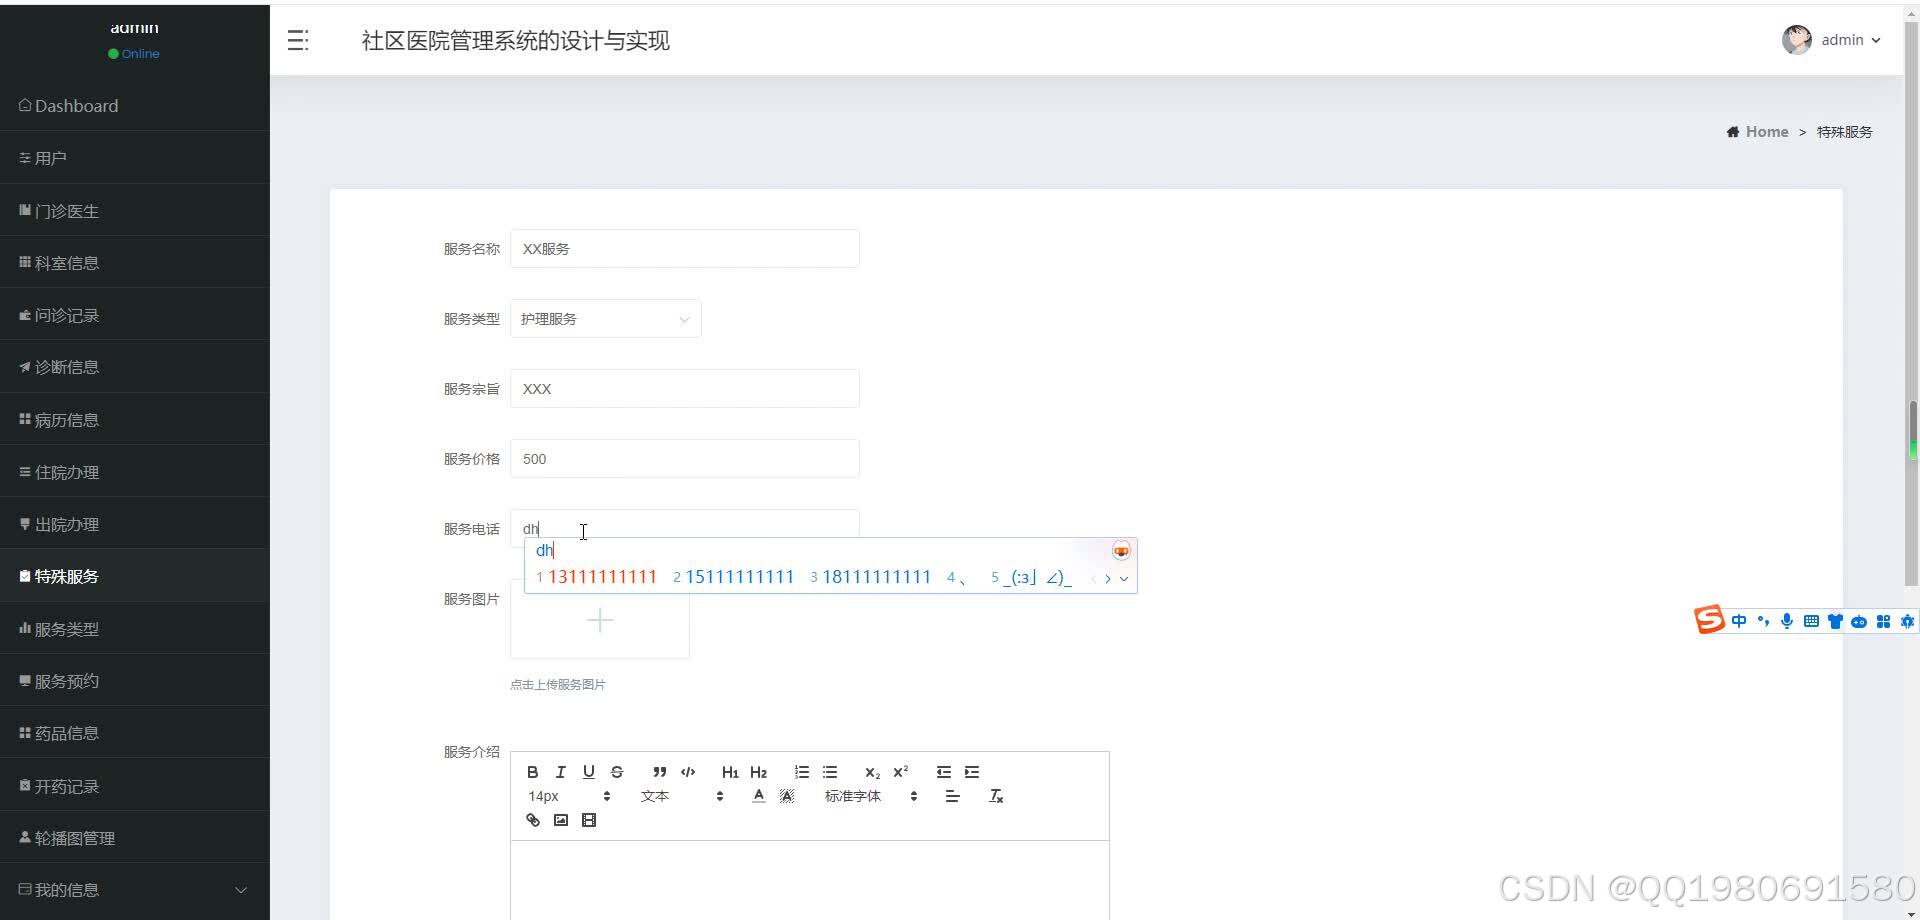The height and width of the screenshot is (920, 1920).
Task: Insert a code block using the code icon
Action: pos(688,771)
